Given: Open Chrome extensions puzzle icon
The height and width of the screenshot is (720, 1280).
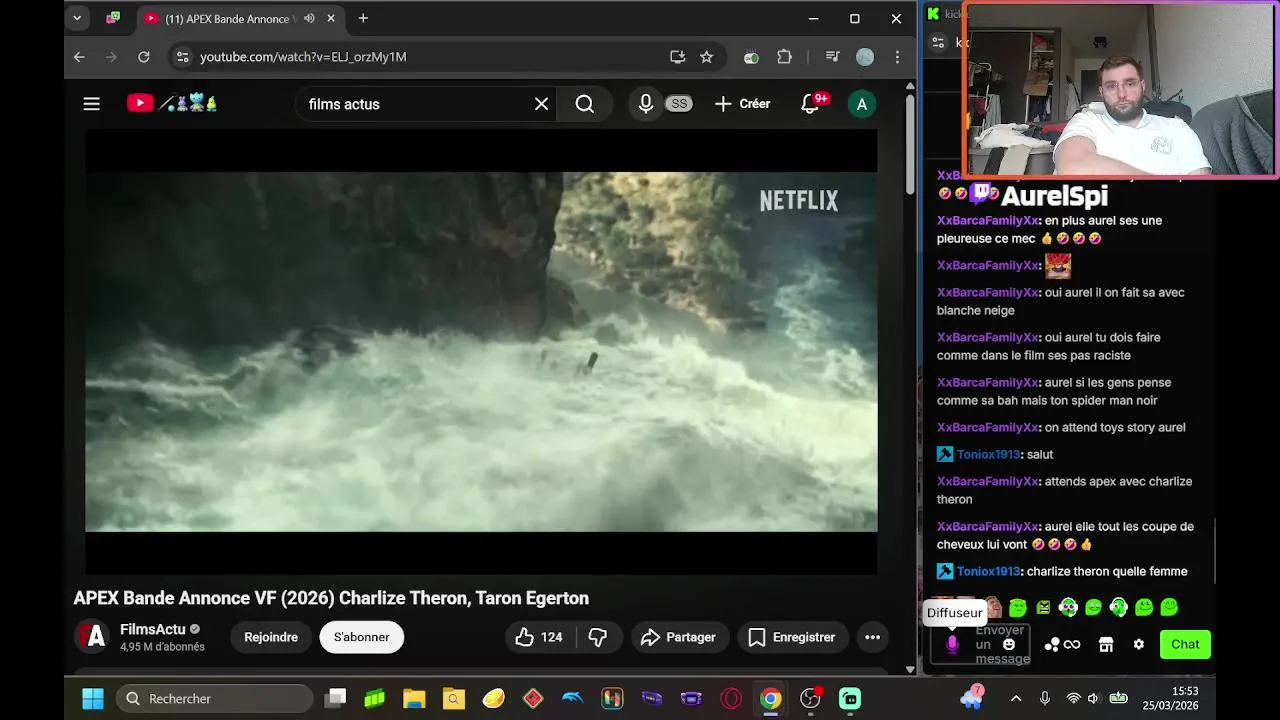Looking at the screenshot, I should pyautogui.click(x=784, y=57).
